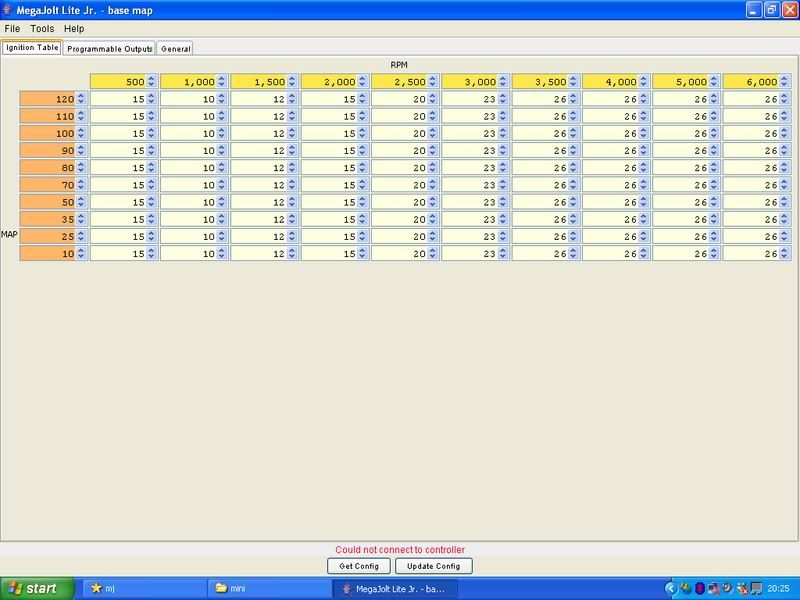800x600 pixels.
Task: Switch to the Programmable Outputs tab
Action: point(110,48)
